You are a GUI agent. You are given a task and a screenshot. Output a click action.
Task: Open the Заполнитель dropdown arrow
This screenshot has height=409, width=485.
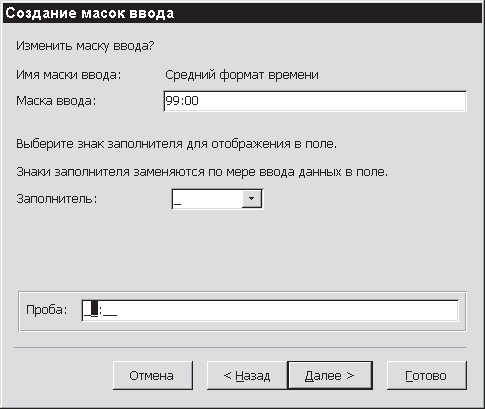click(x=252, y=199)
